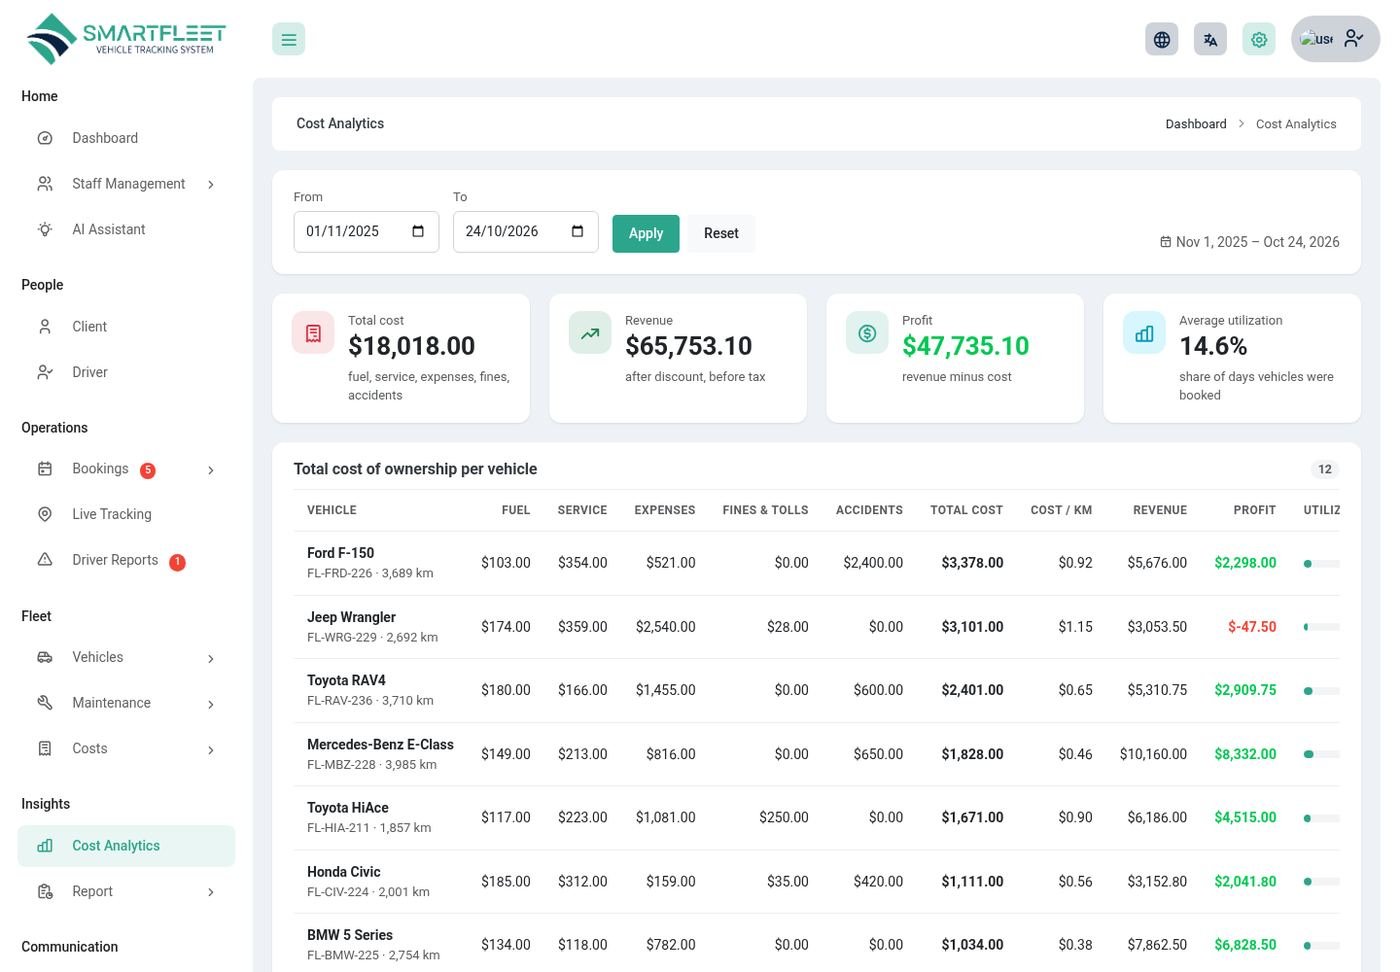
Task: Reset the date filter
Action: [721, 233]
